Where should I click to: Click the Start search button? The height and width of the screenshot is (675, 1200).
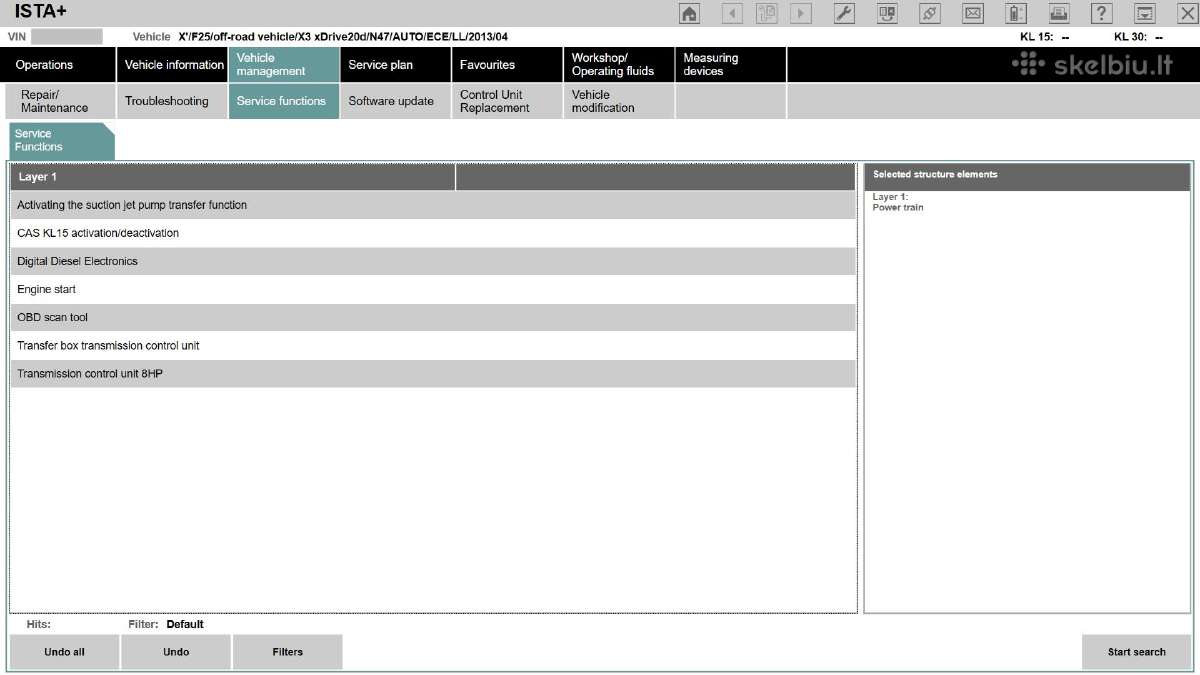pyautogui.click(x=1136, y=652)
